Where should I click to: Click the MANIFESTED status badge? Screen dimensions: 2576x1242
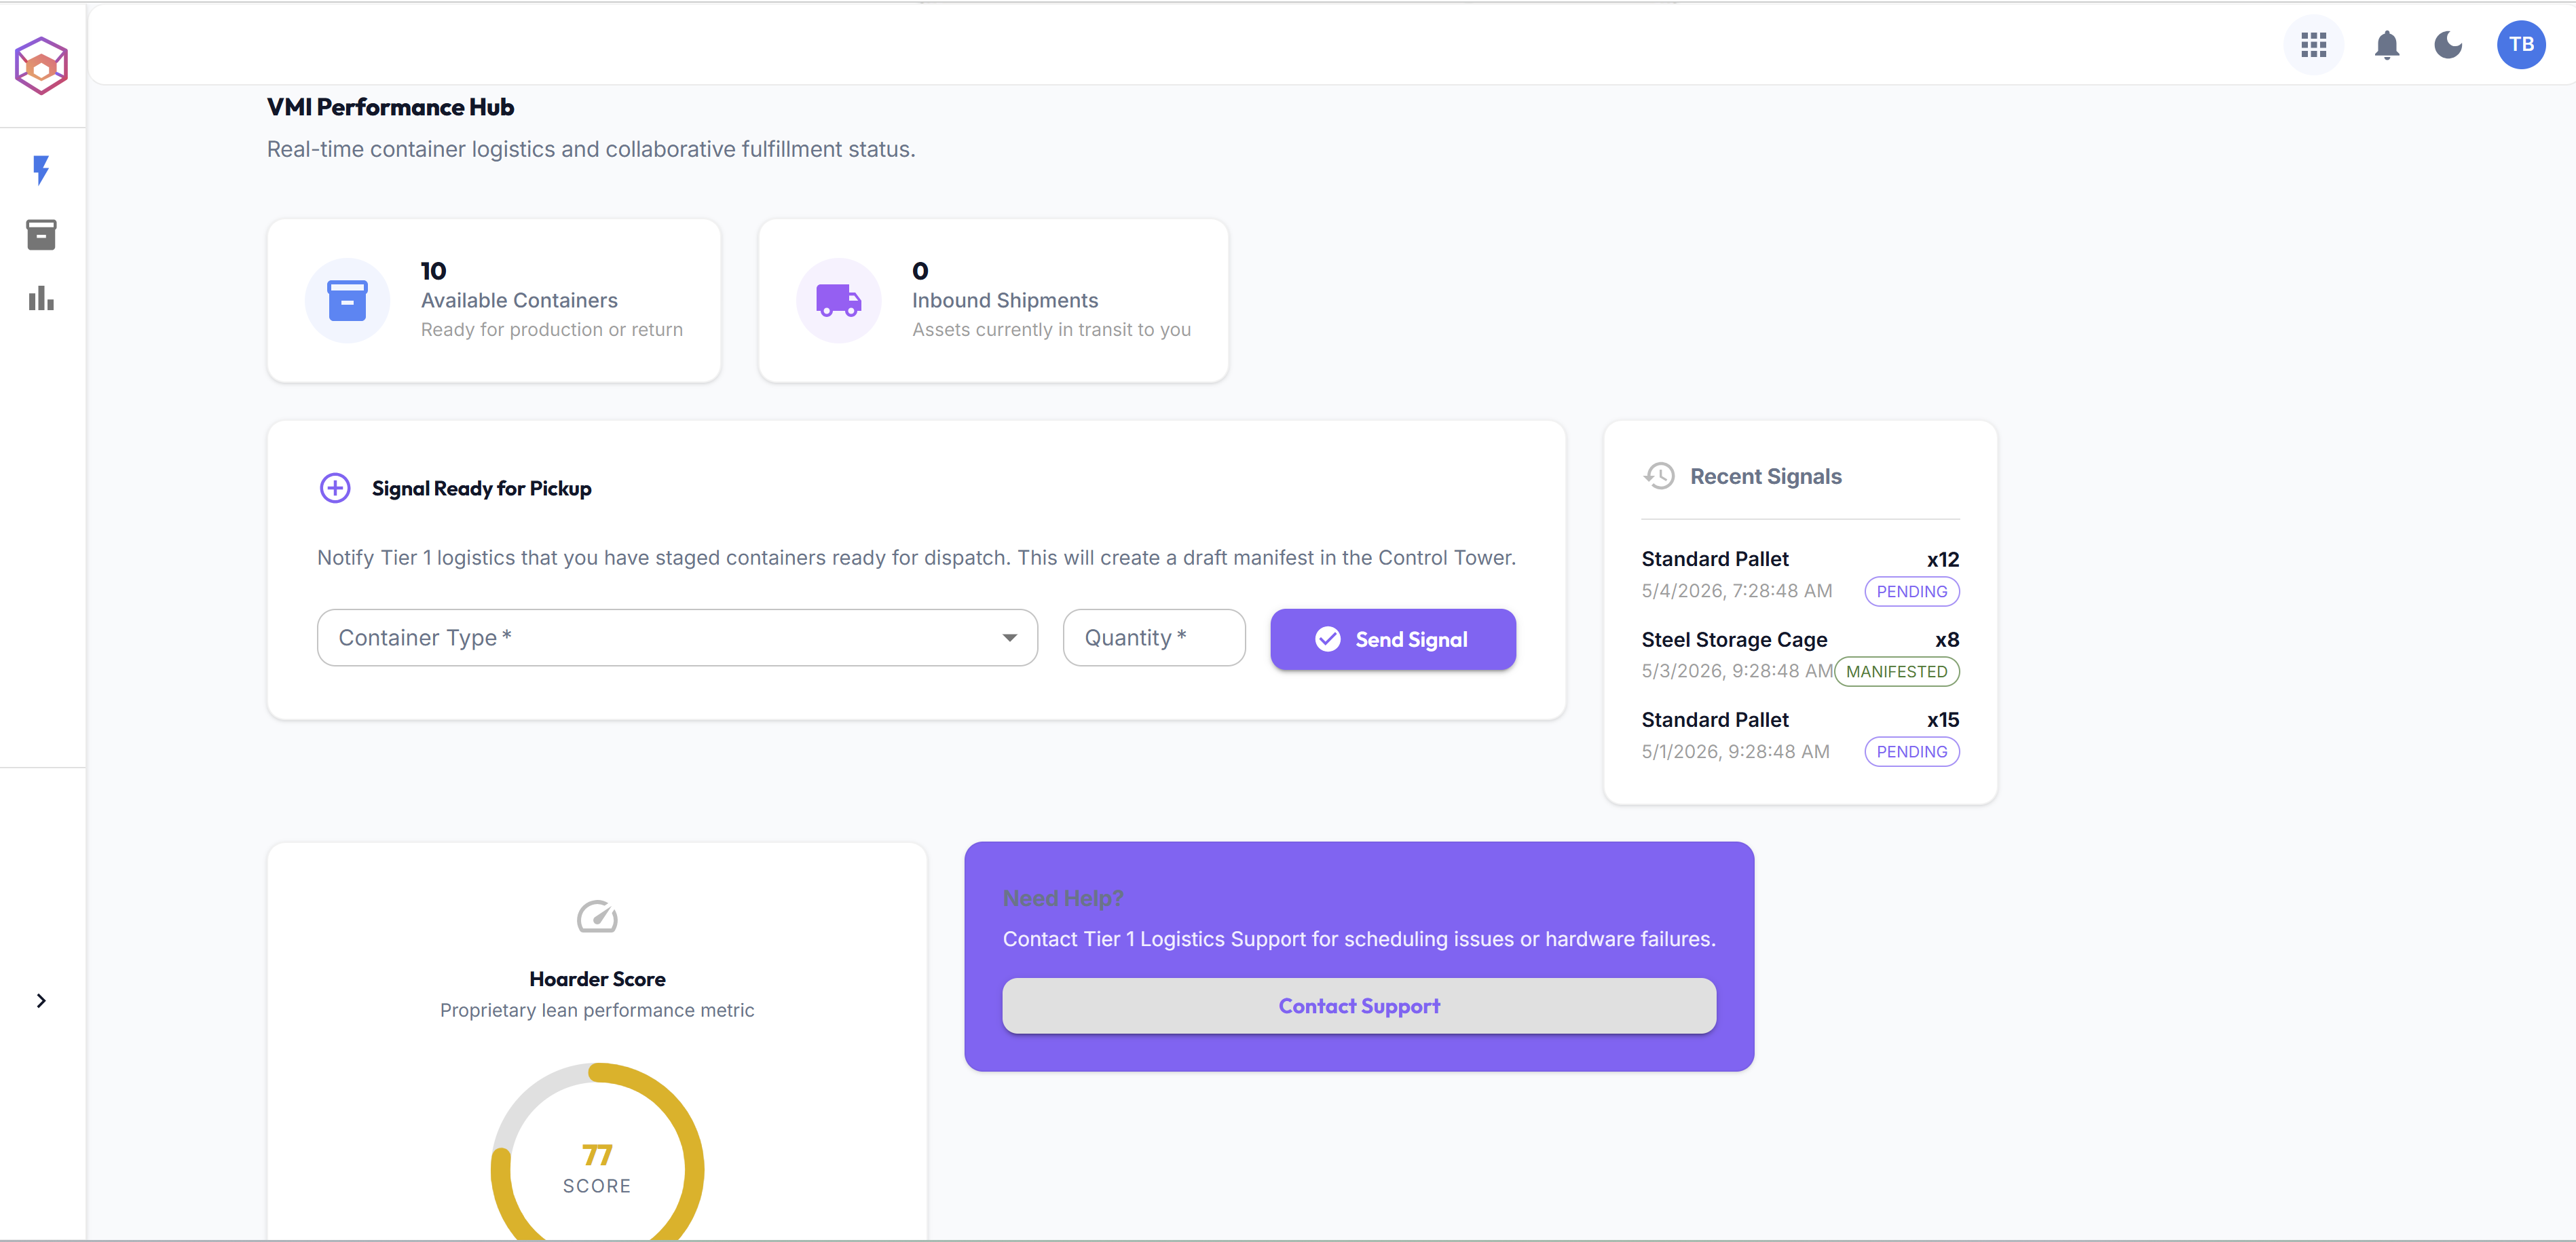coord(1896,672)
